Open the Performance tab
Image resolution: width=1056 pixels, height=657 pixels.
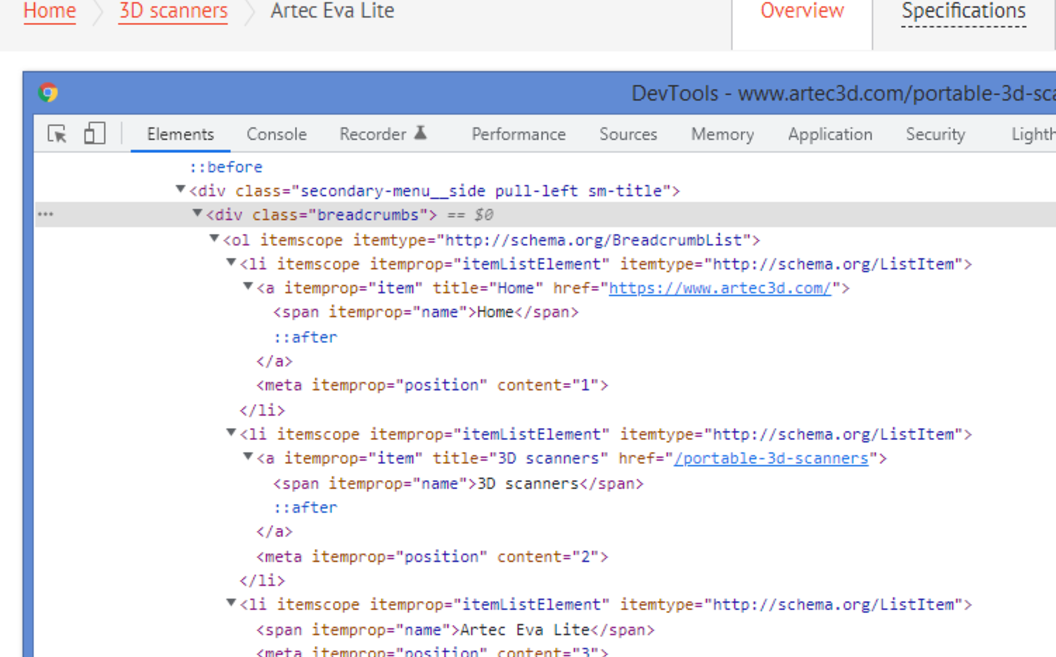[518, 134]
